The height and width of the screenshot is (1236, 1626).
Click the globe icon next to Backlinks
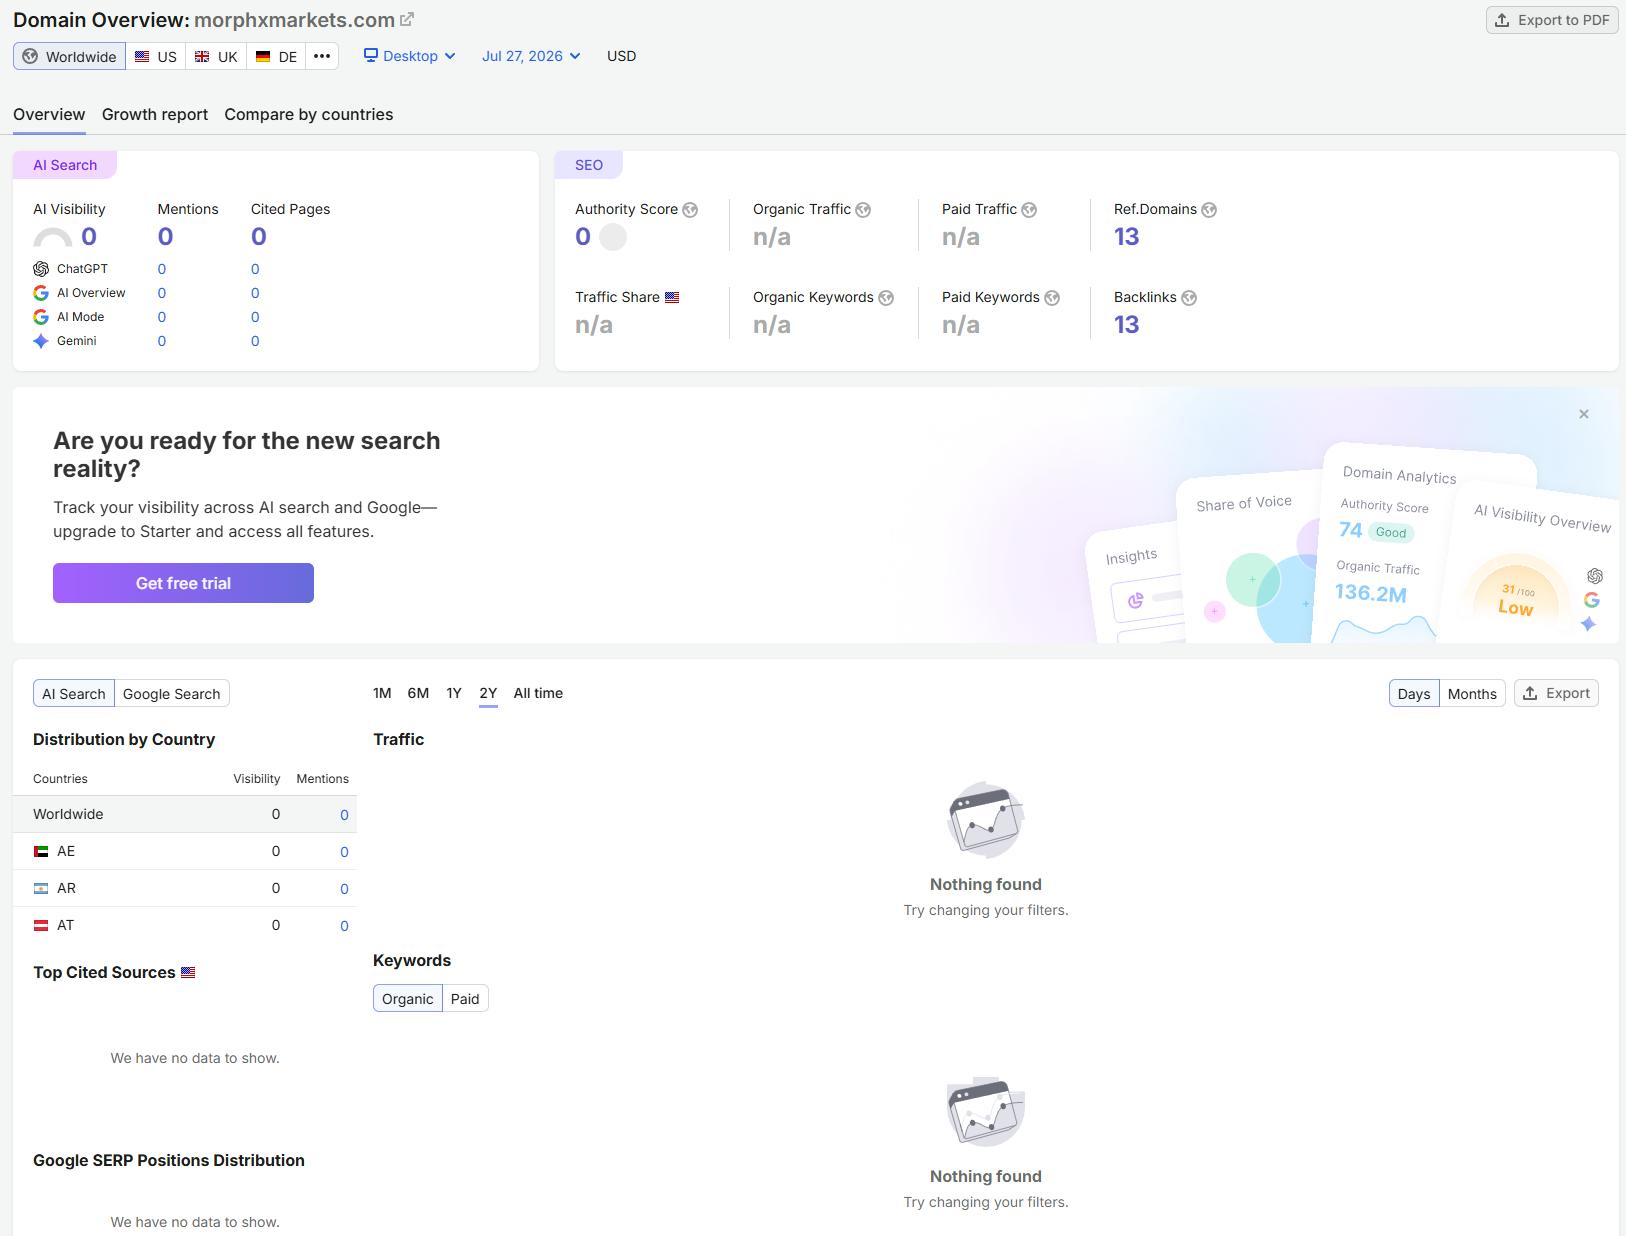pos(1189,298)
